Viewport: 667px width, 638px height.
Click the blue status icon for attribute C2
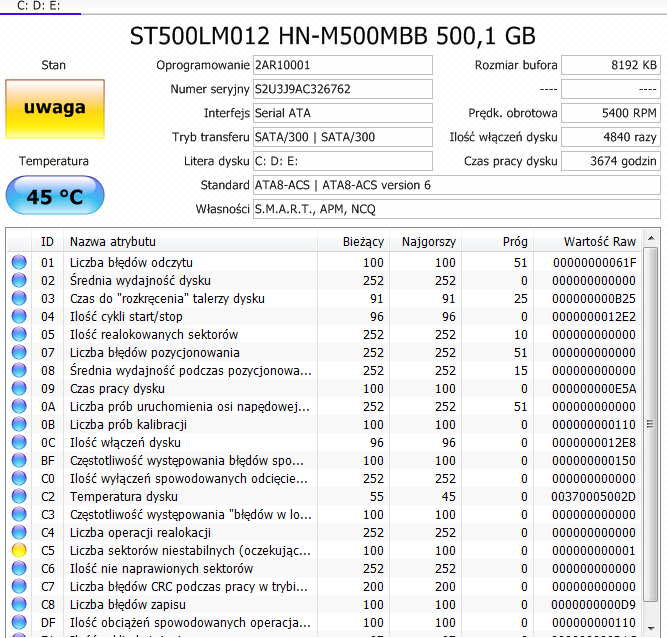click(19, 496)
